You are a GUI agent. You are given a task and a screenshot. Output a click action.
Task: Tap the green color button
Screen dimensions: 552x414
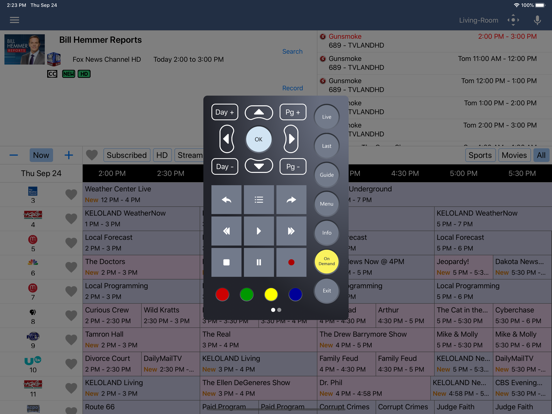(246, 294)
